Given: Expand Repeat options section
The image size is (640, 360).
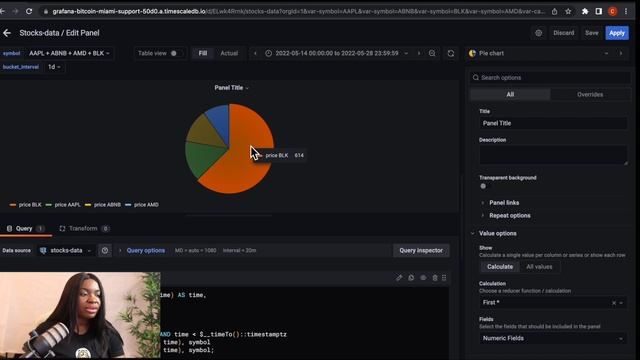Looking at the screenshot, I should pyautogui.click(x=510, y=216).
